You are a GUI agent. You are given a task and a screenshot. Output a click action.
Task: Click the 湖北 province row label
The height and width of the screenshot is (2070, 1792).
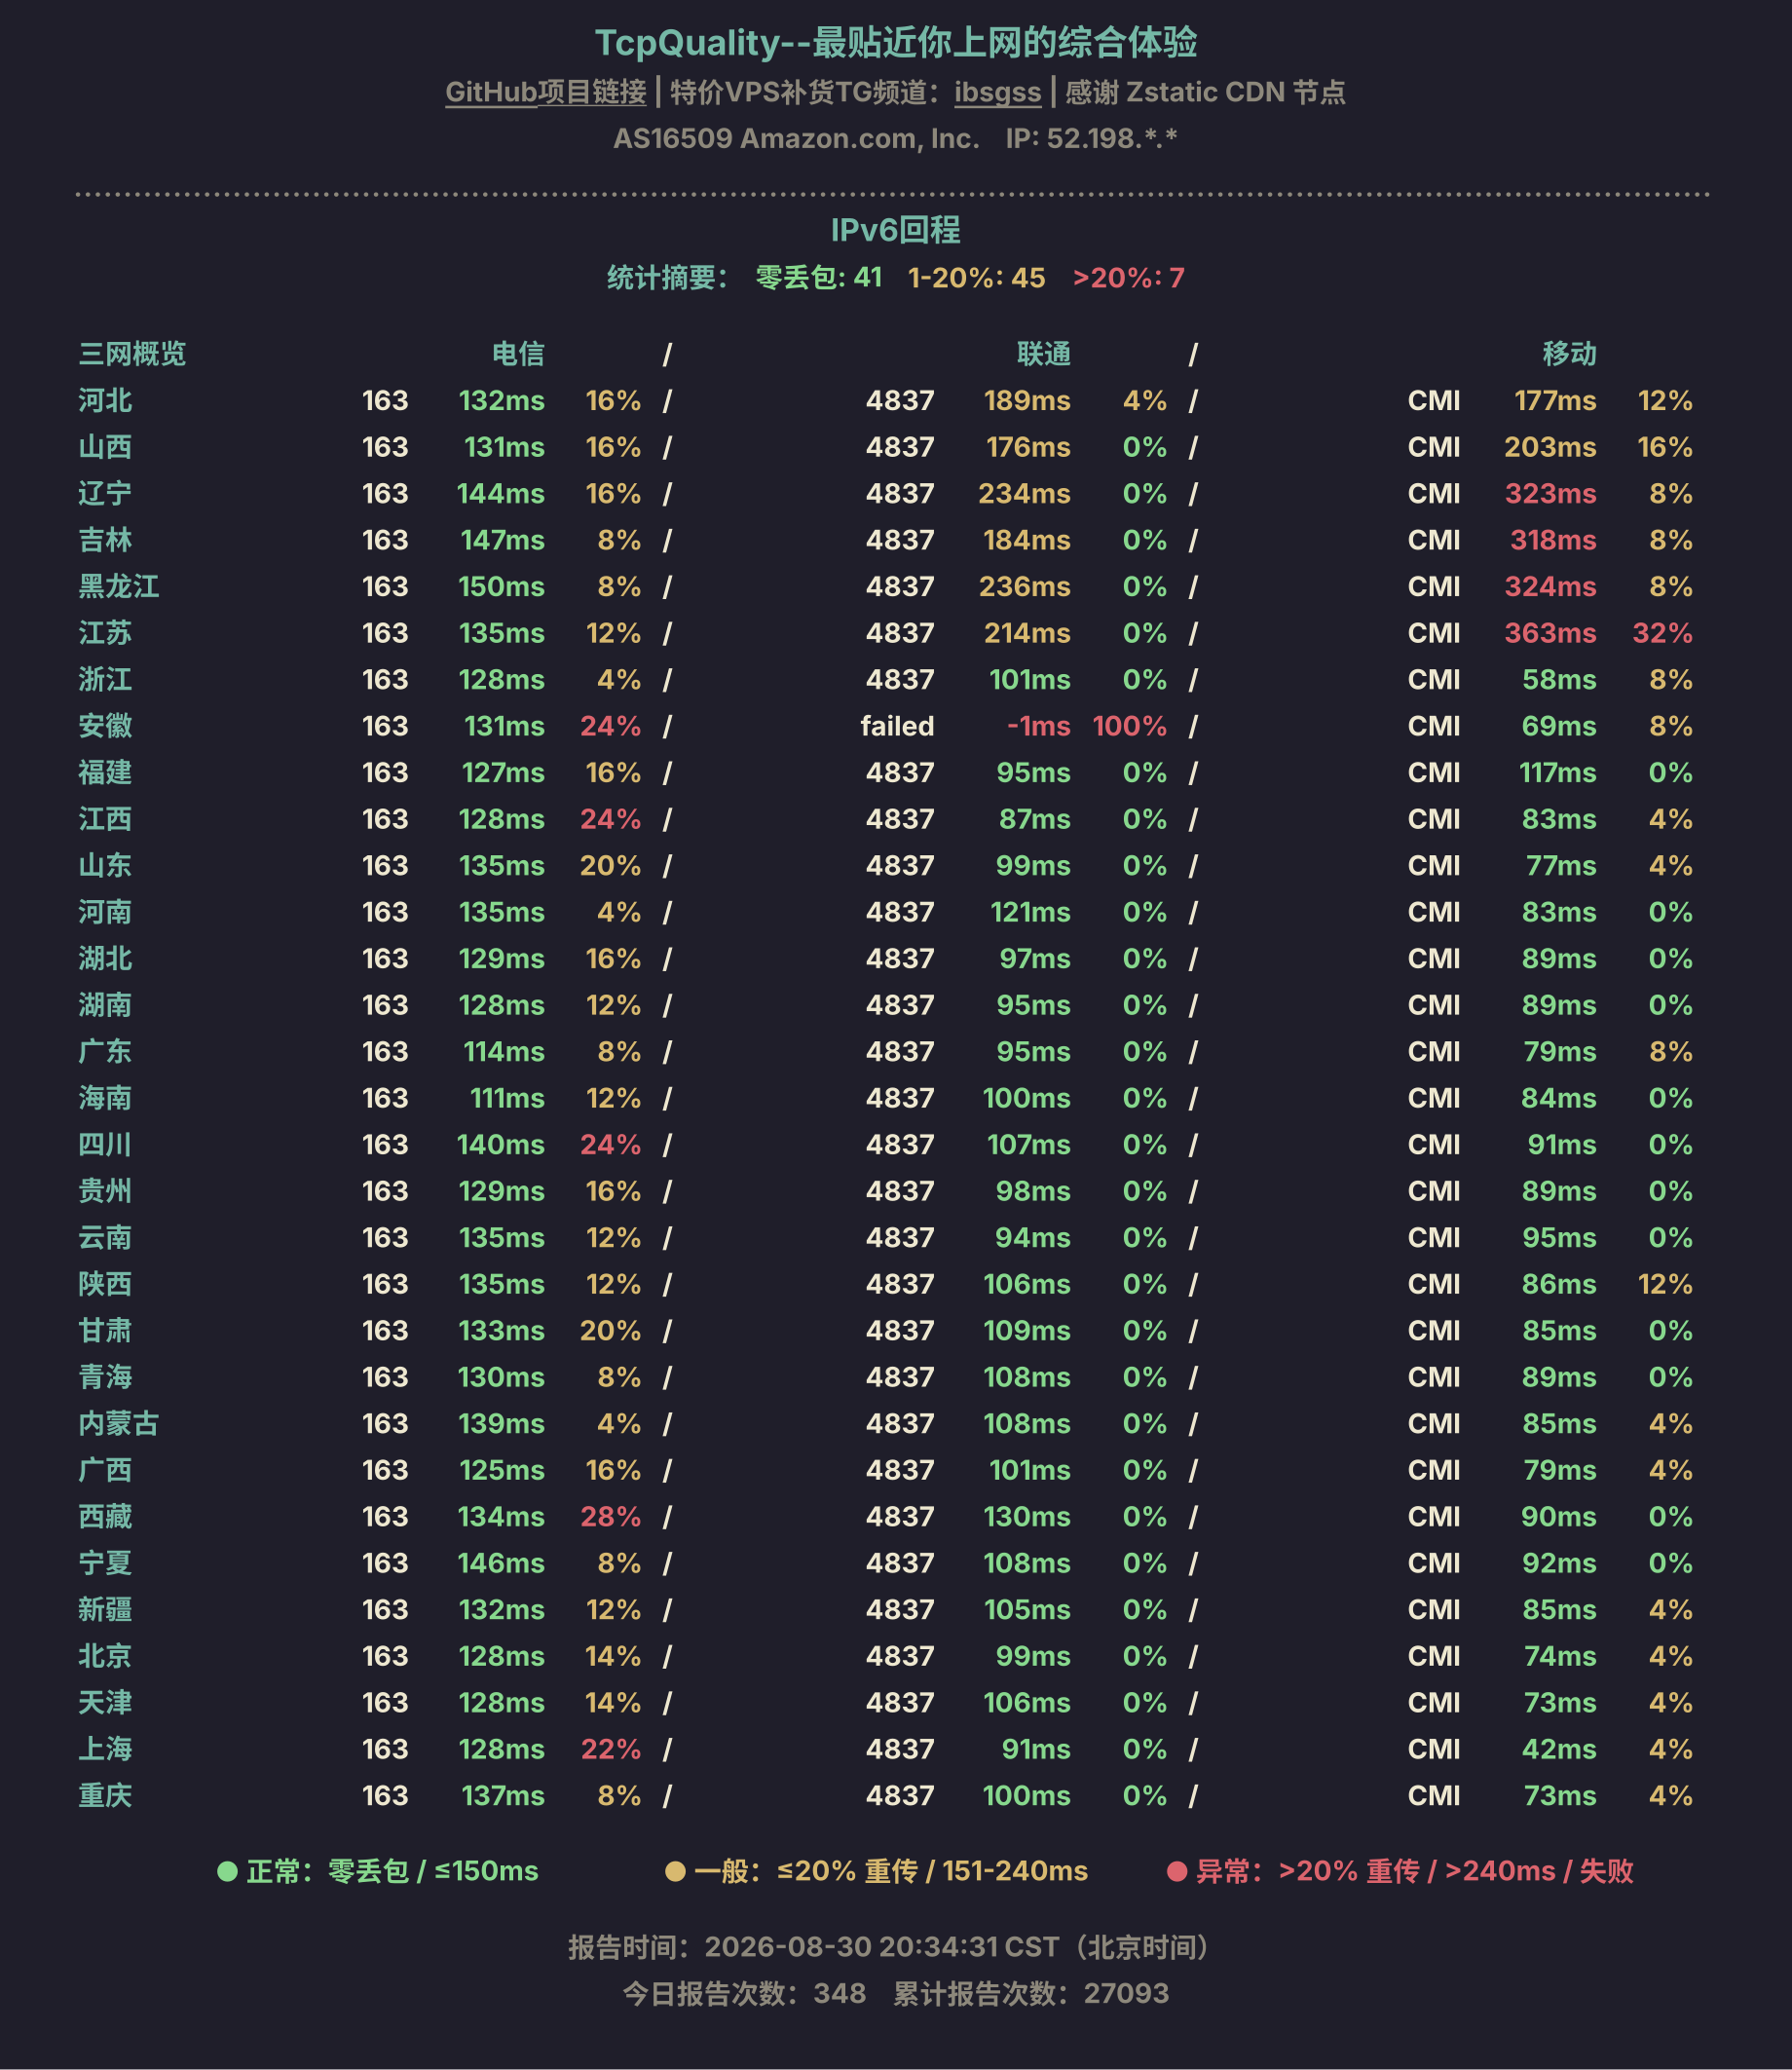tap(105, 958)
